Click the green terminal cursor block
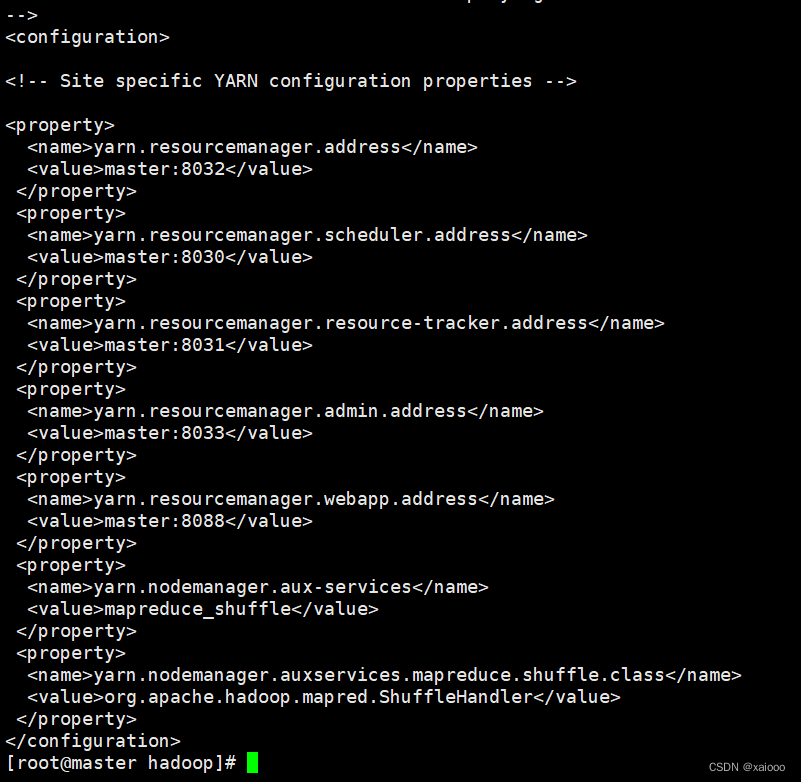The image size is (801, 782). (252, 762)
